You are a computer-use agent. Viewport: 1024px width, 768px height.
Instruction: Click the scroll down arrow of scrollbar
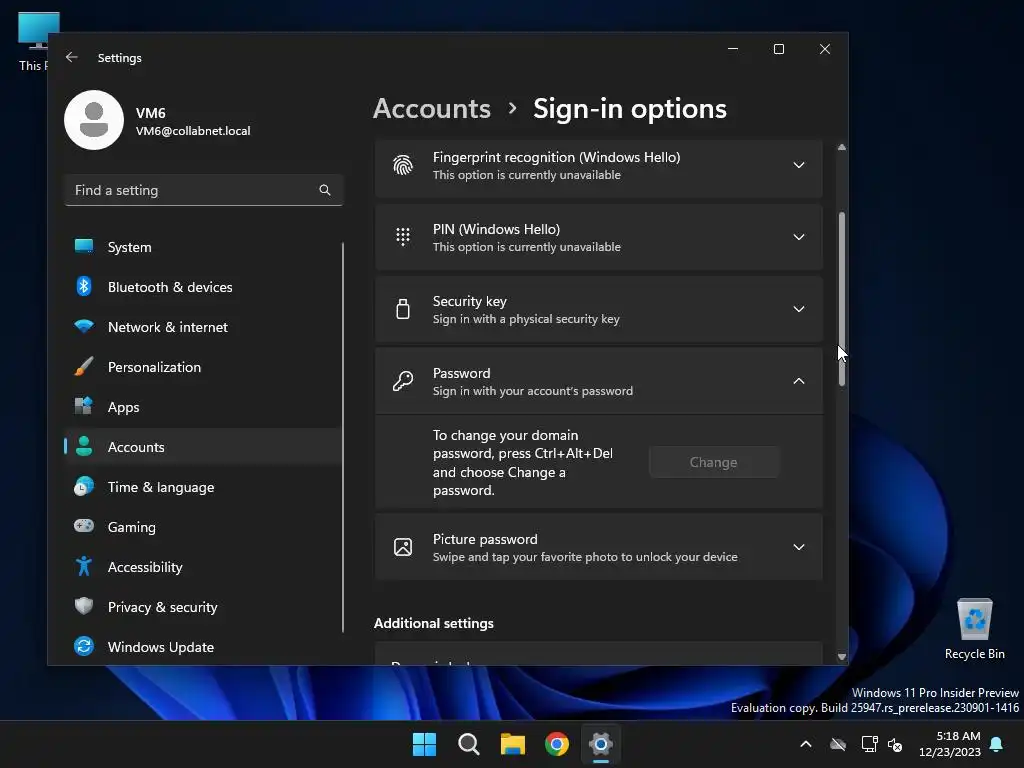pos(842,657)
